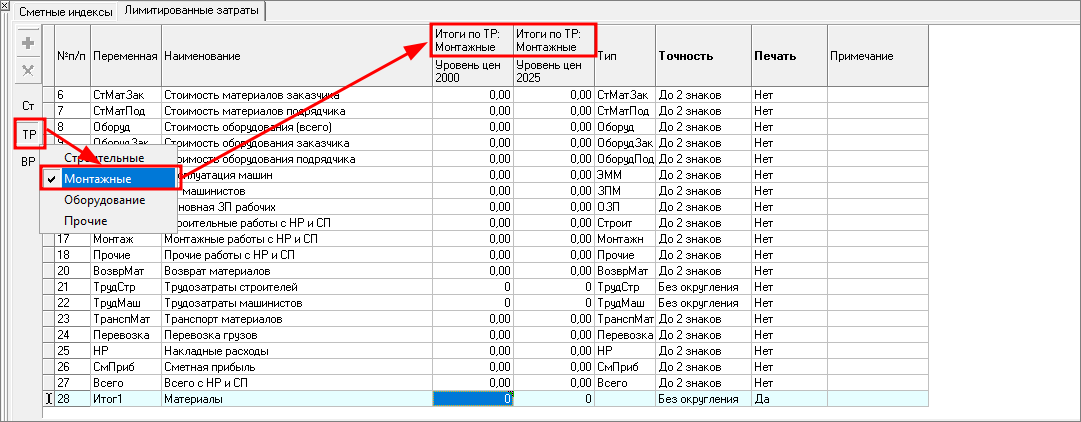
Task: Click the plus (add row) icon
Action: (28, 45)
